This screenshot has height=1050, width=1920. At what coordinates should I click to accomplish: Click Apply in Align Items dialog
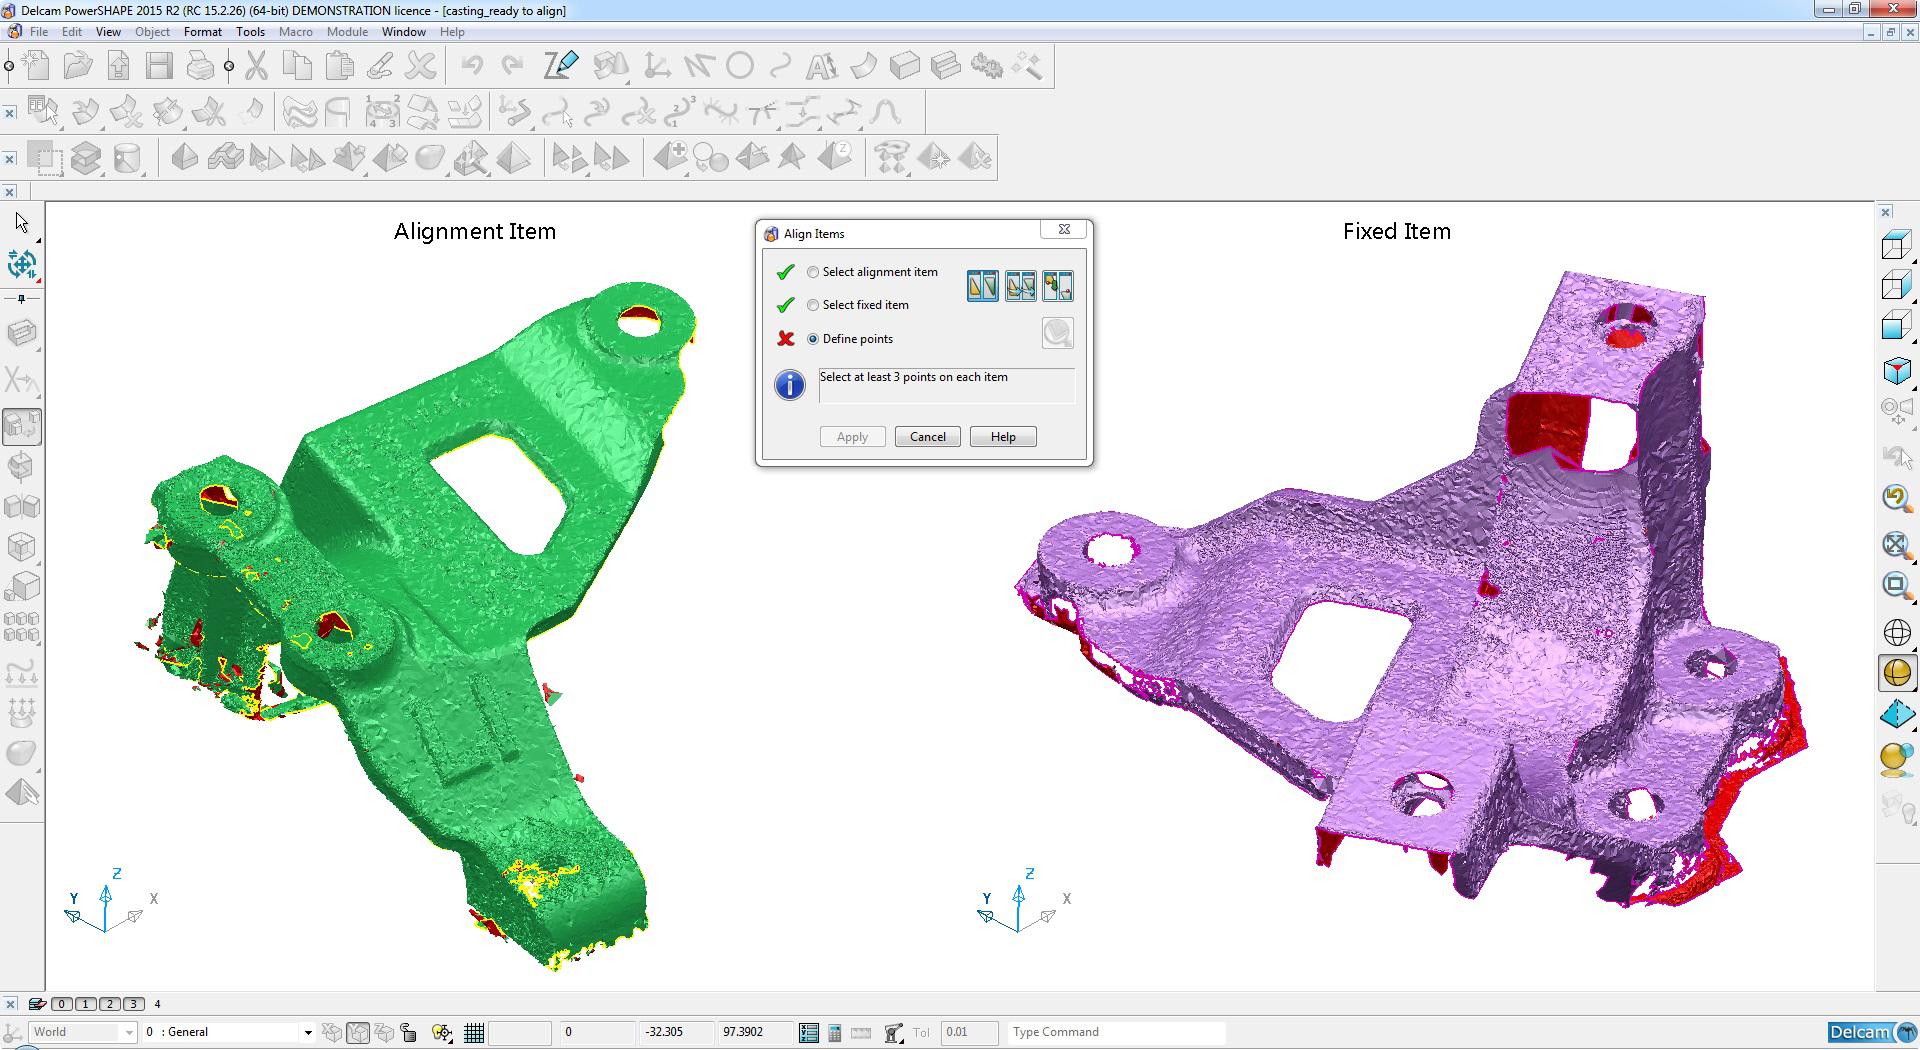coord(852,437)
